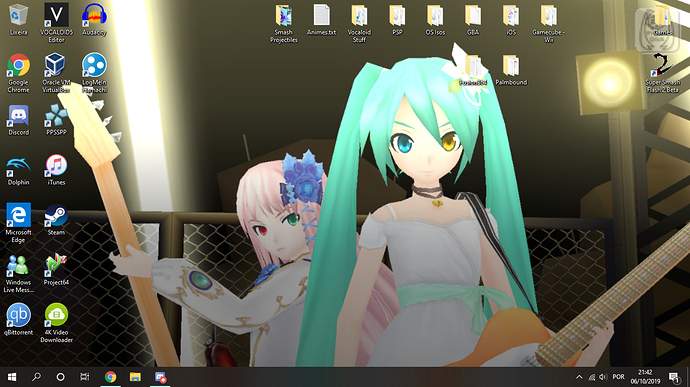690x387 pixels.
Task: Select the Smash Projectiles folder
Action: (x=283, y=23)
